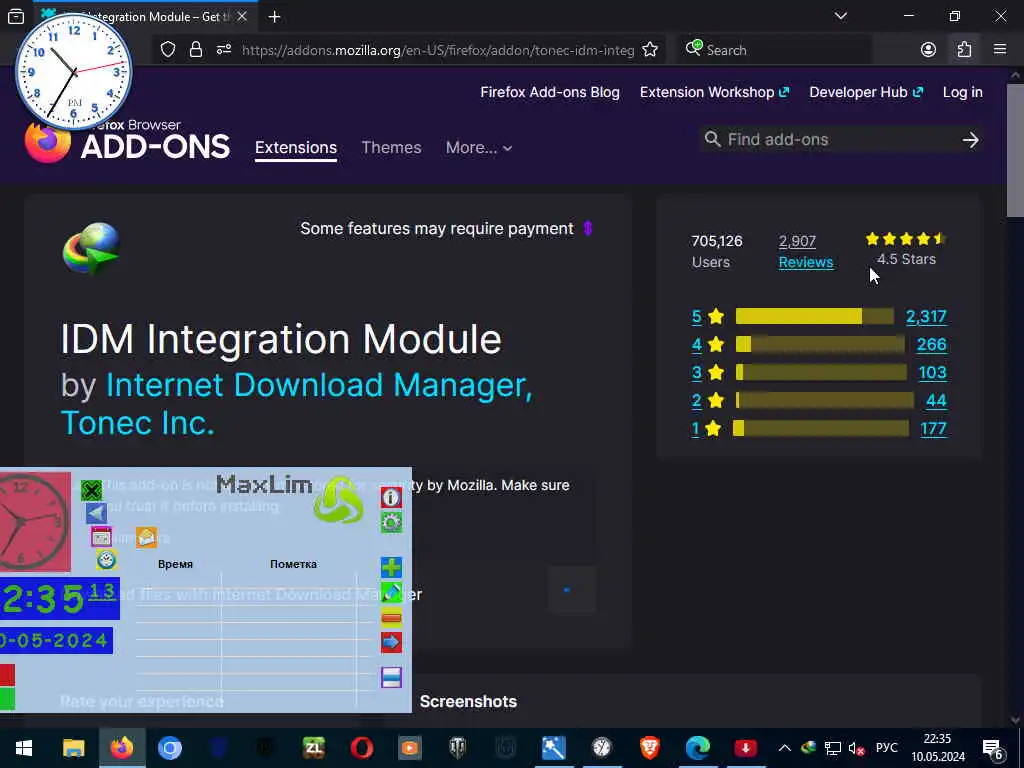Viewport: 1024px width, 768px height.
Task: Click the MaxLim digital date display
Action: (x=56, y=641)
